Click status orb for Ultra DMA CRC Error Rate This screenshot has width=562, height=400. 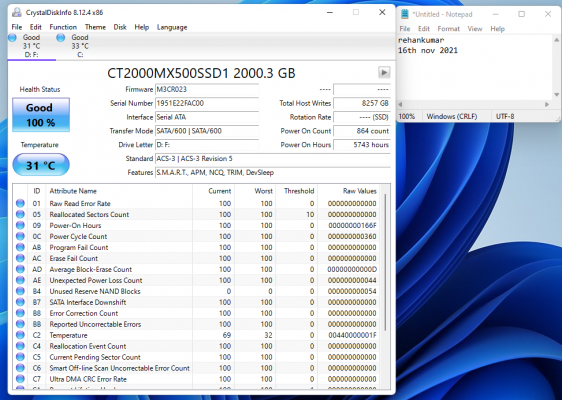tap(20, 379)
